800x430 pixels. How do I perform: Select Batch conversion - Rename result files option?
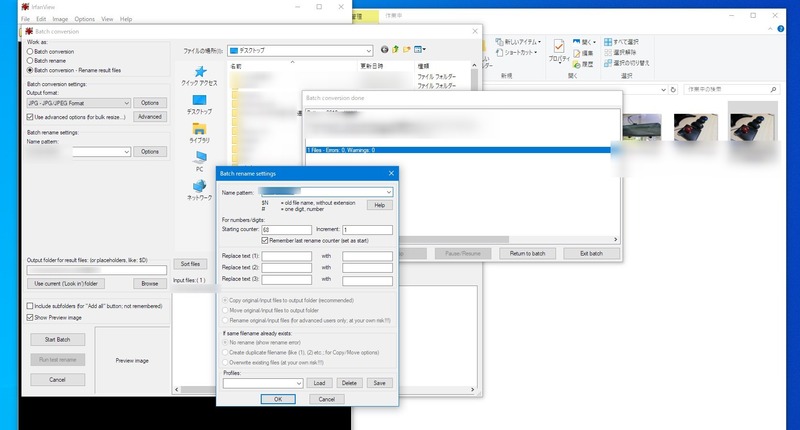pyautogui.click(x=30, y=70)
